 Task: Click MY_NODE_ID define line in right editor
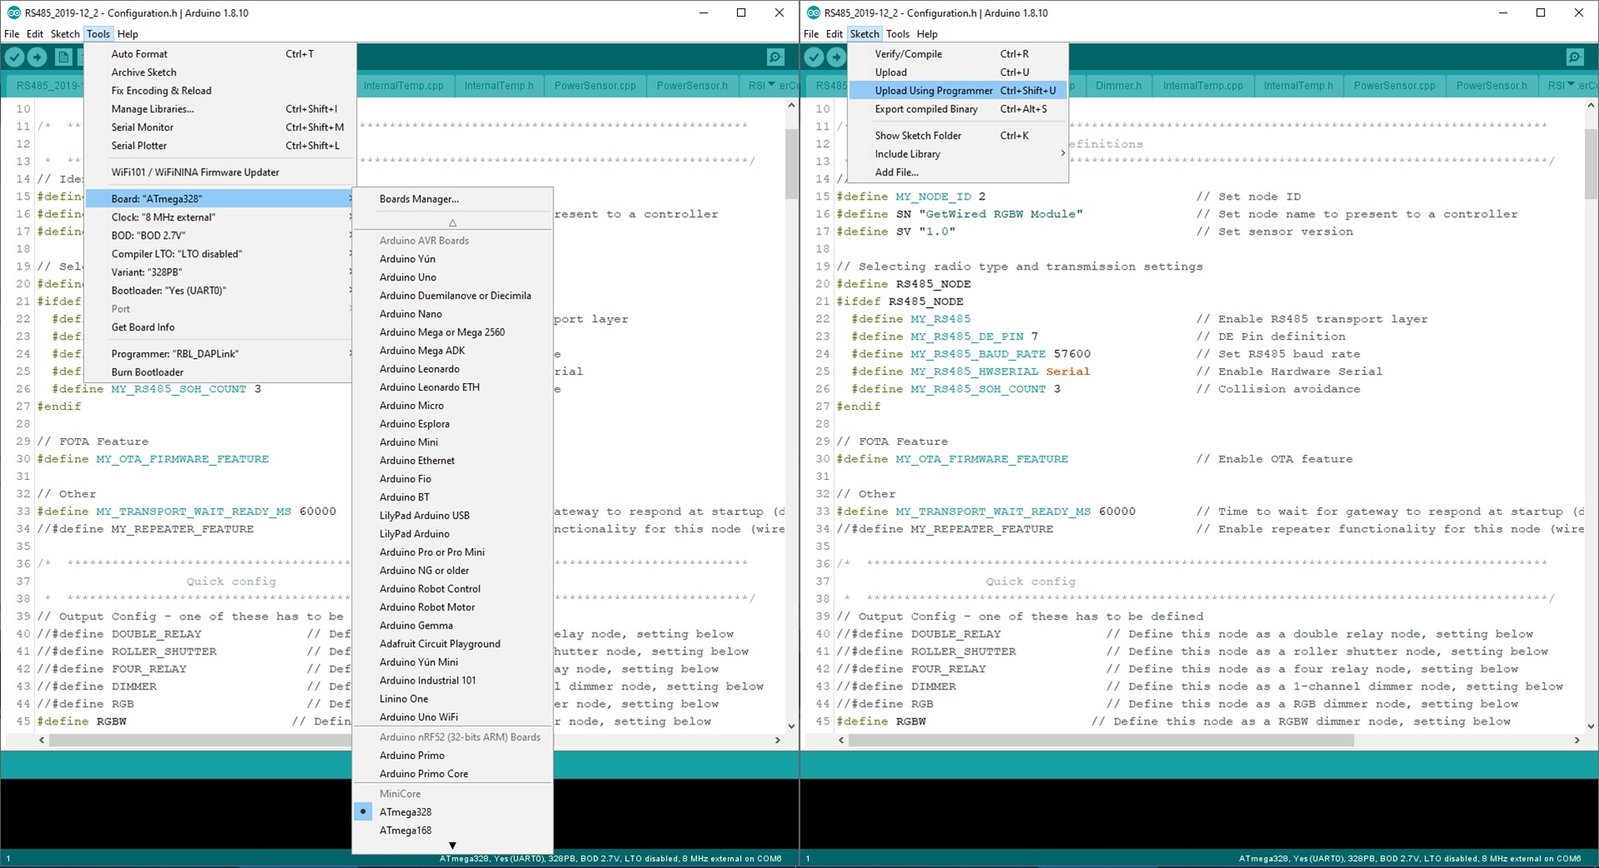(911, 197)
